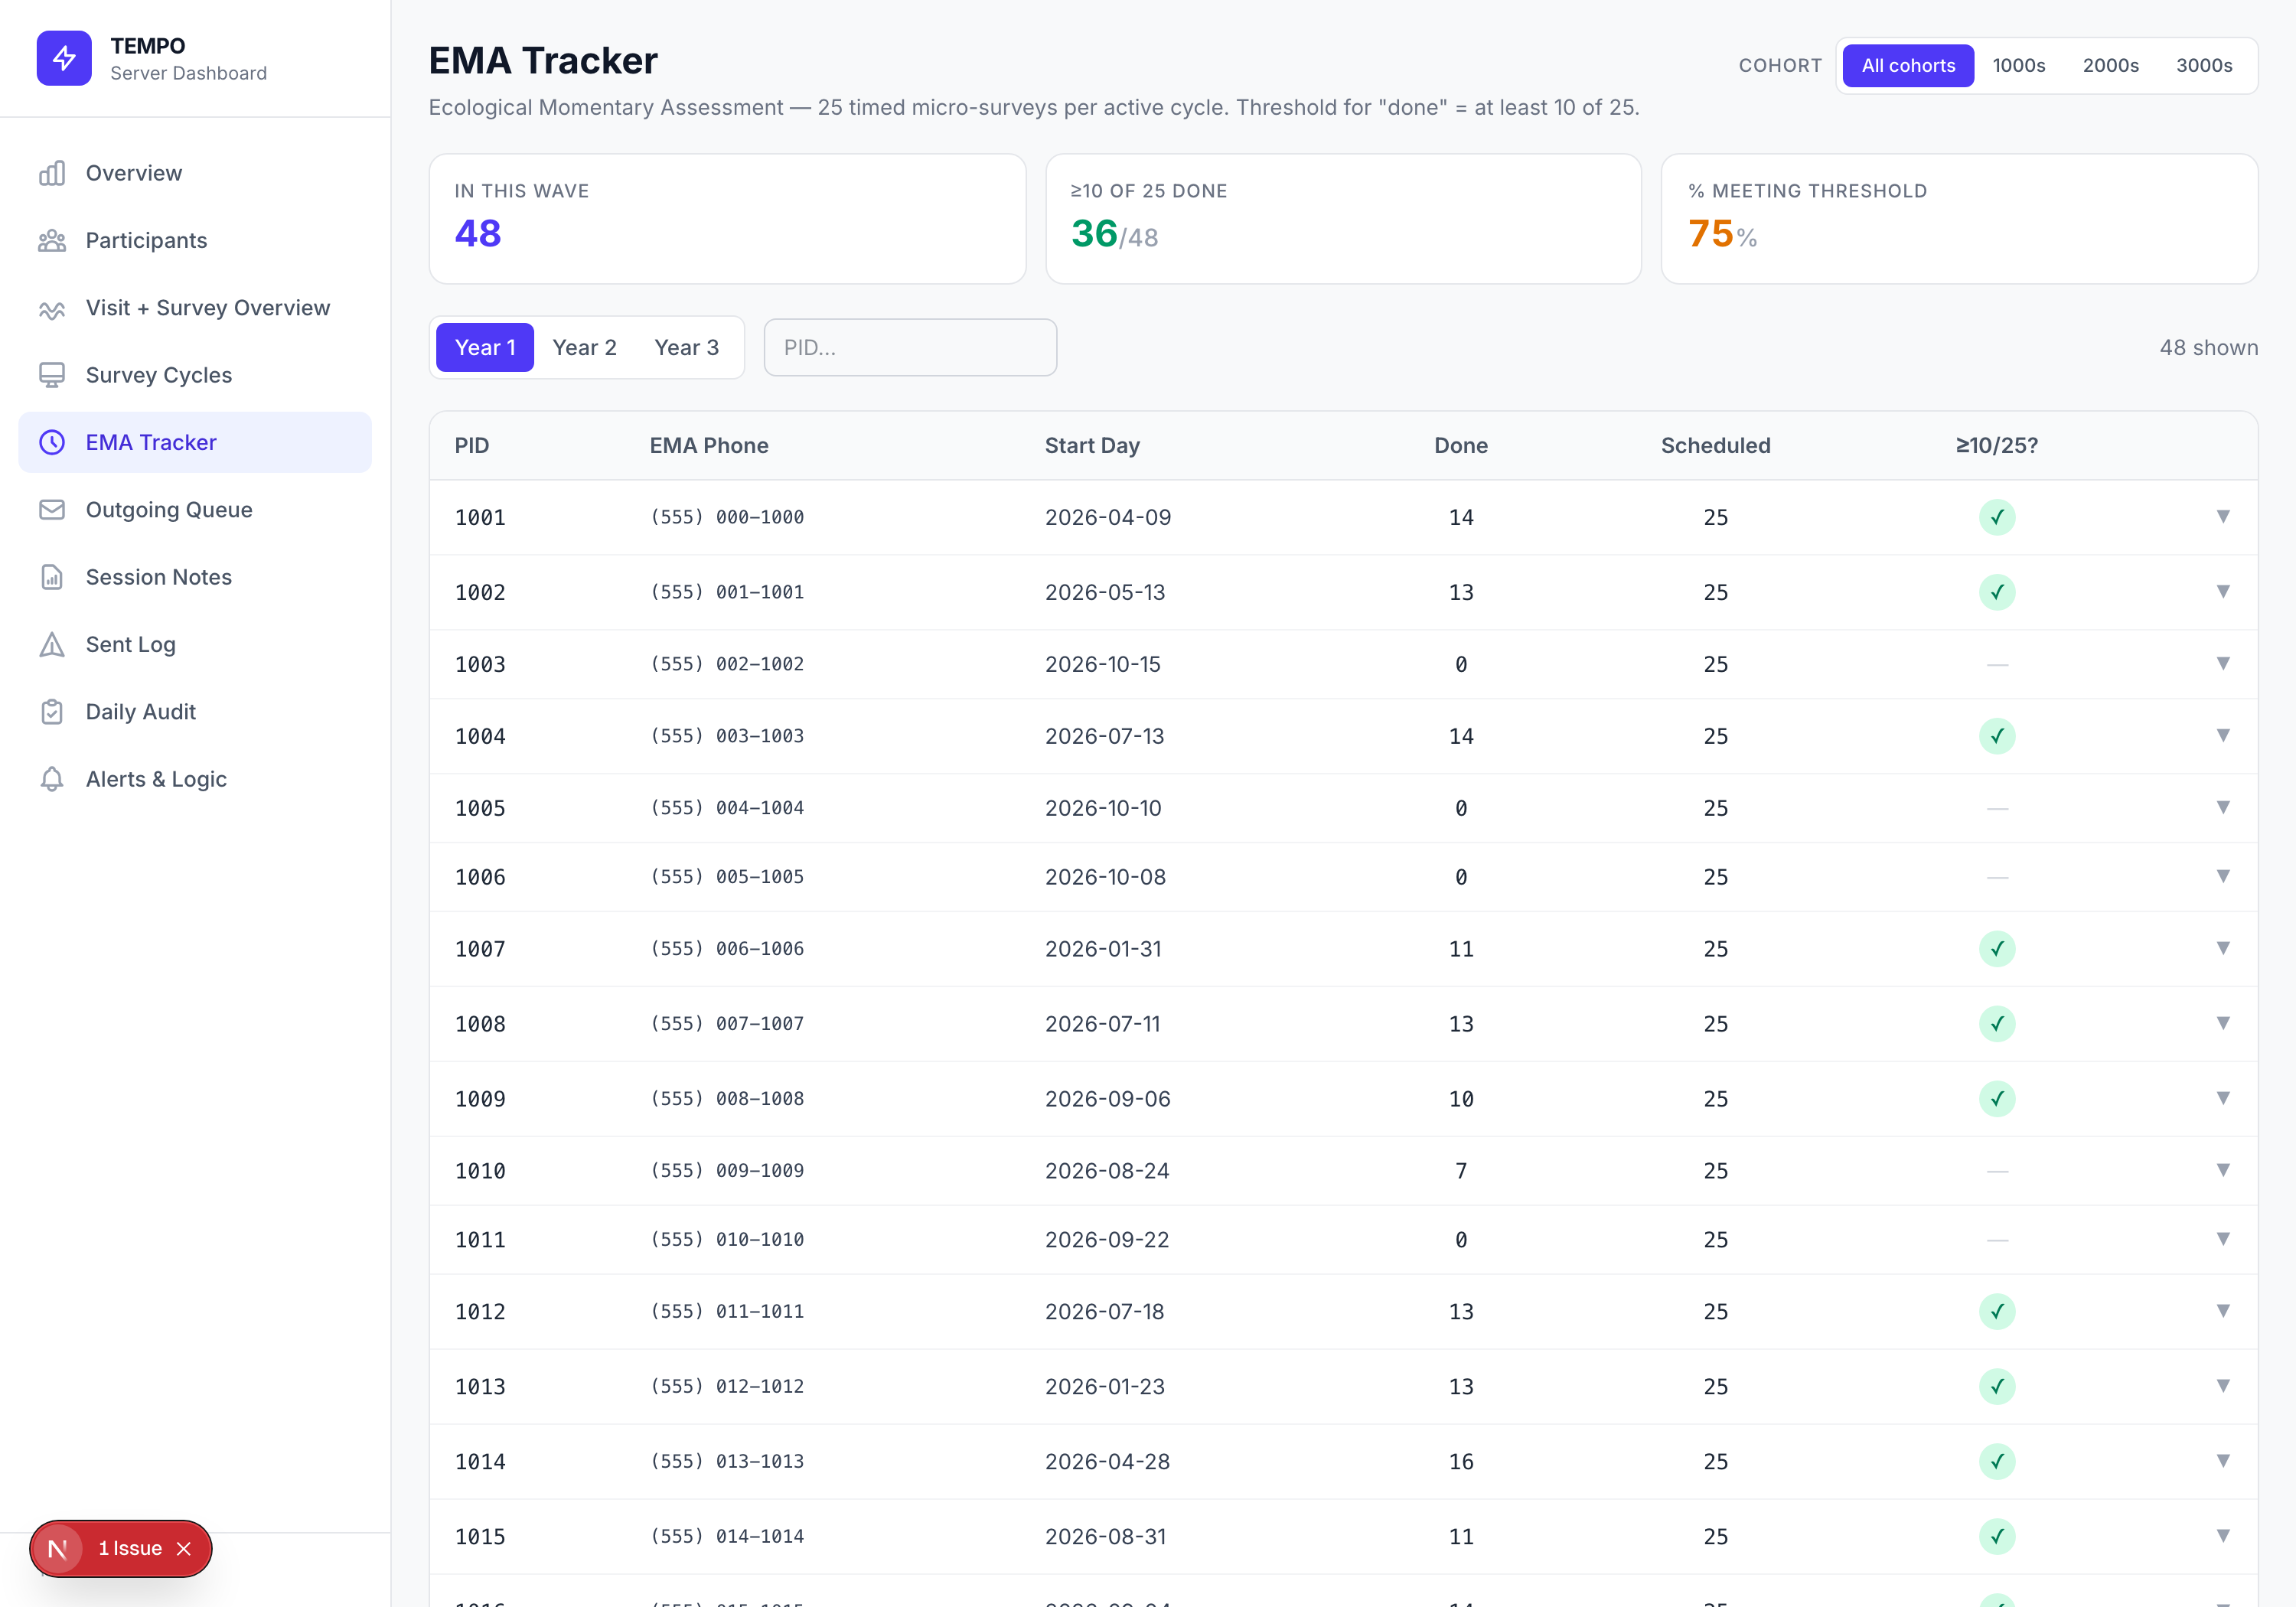Click the Done column header
2296x1607 pixels.
tap(1460, 446)
